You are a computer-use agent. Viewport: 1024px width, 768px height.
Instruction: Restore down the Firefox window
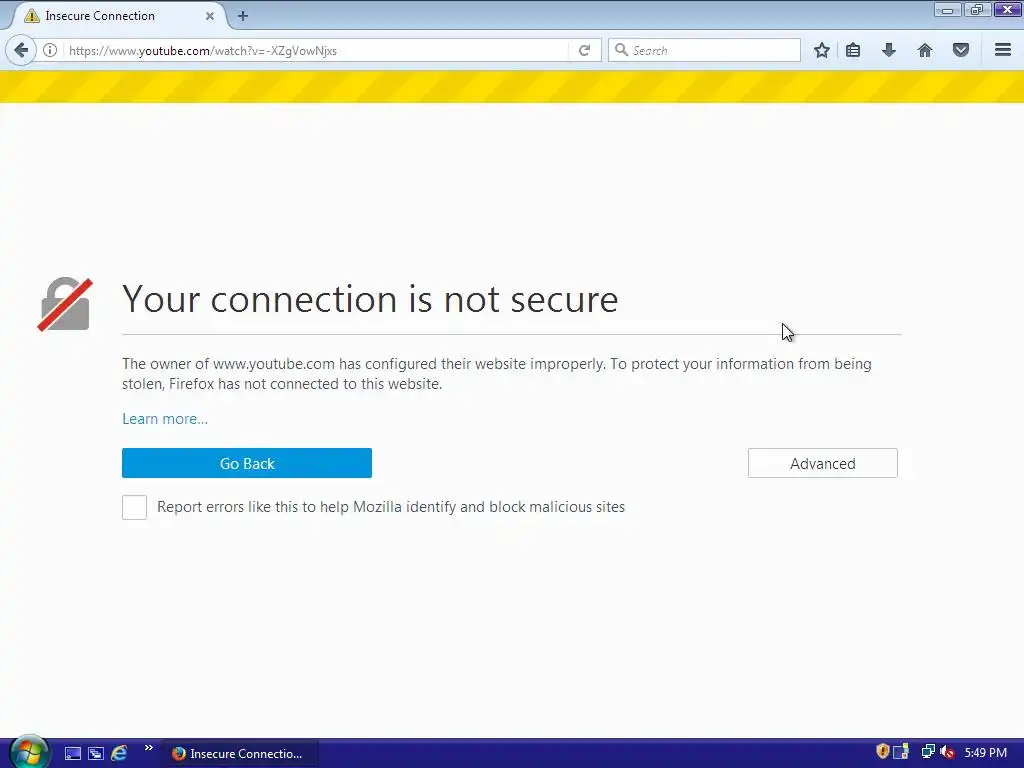[x=977, y=10]
